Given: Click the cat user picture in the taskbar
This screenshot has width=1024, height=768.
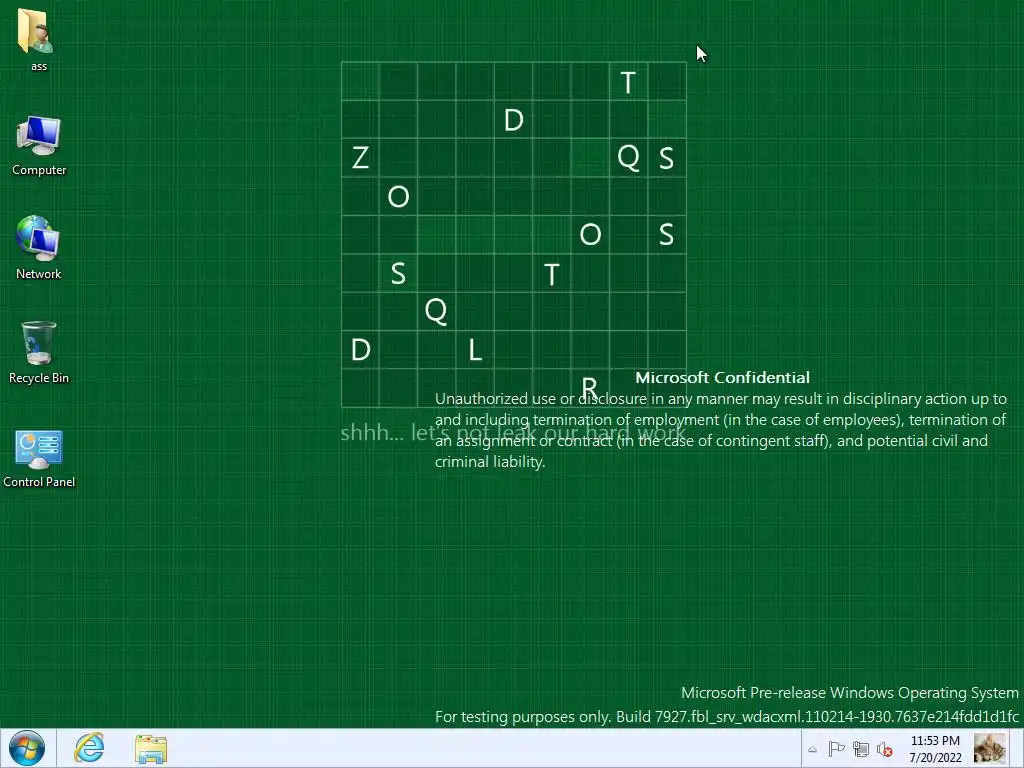Looking at the screenshot, I should (x=989, y=748).
